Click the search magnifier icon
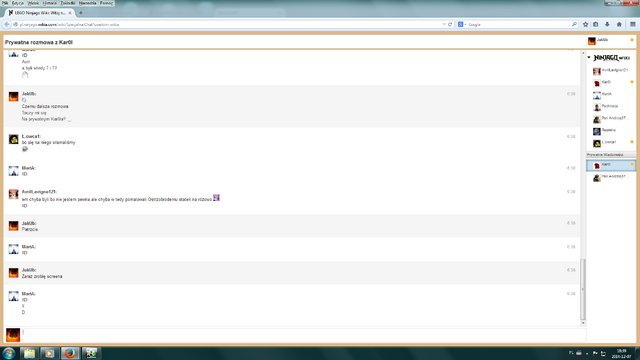 pyautogui.click(x=574, y=24)
